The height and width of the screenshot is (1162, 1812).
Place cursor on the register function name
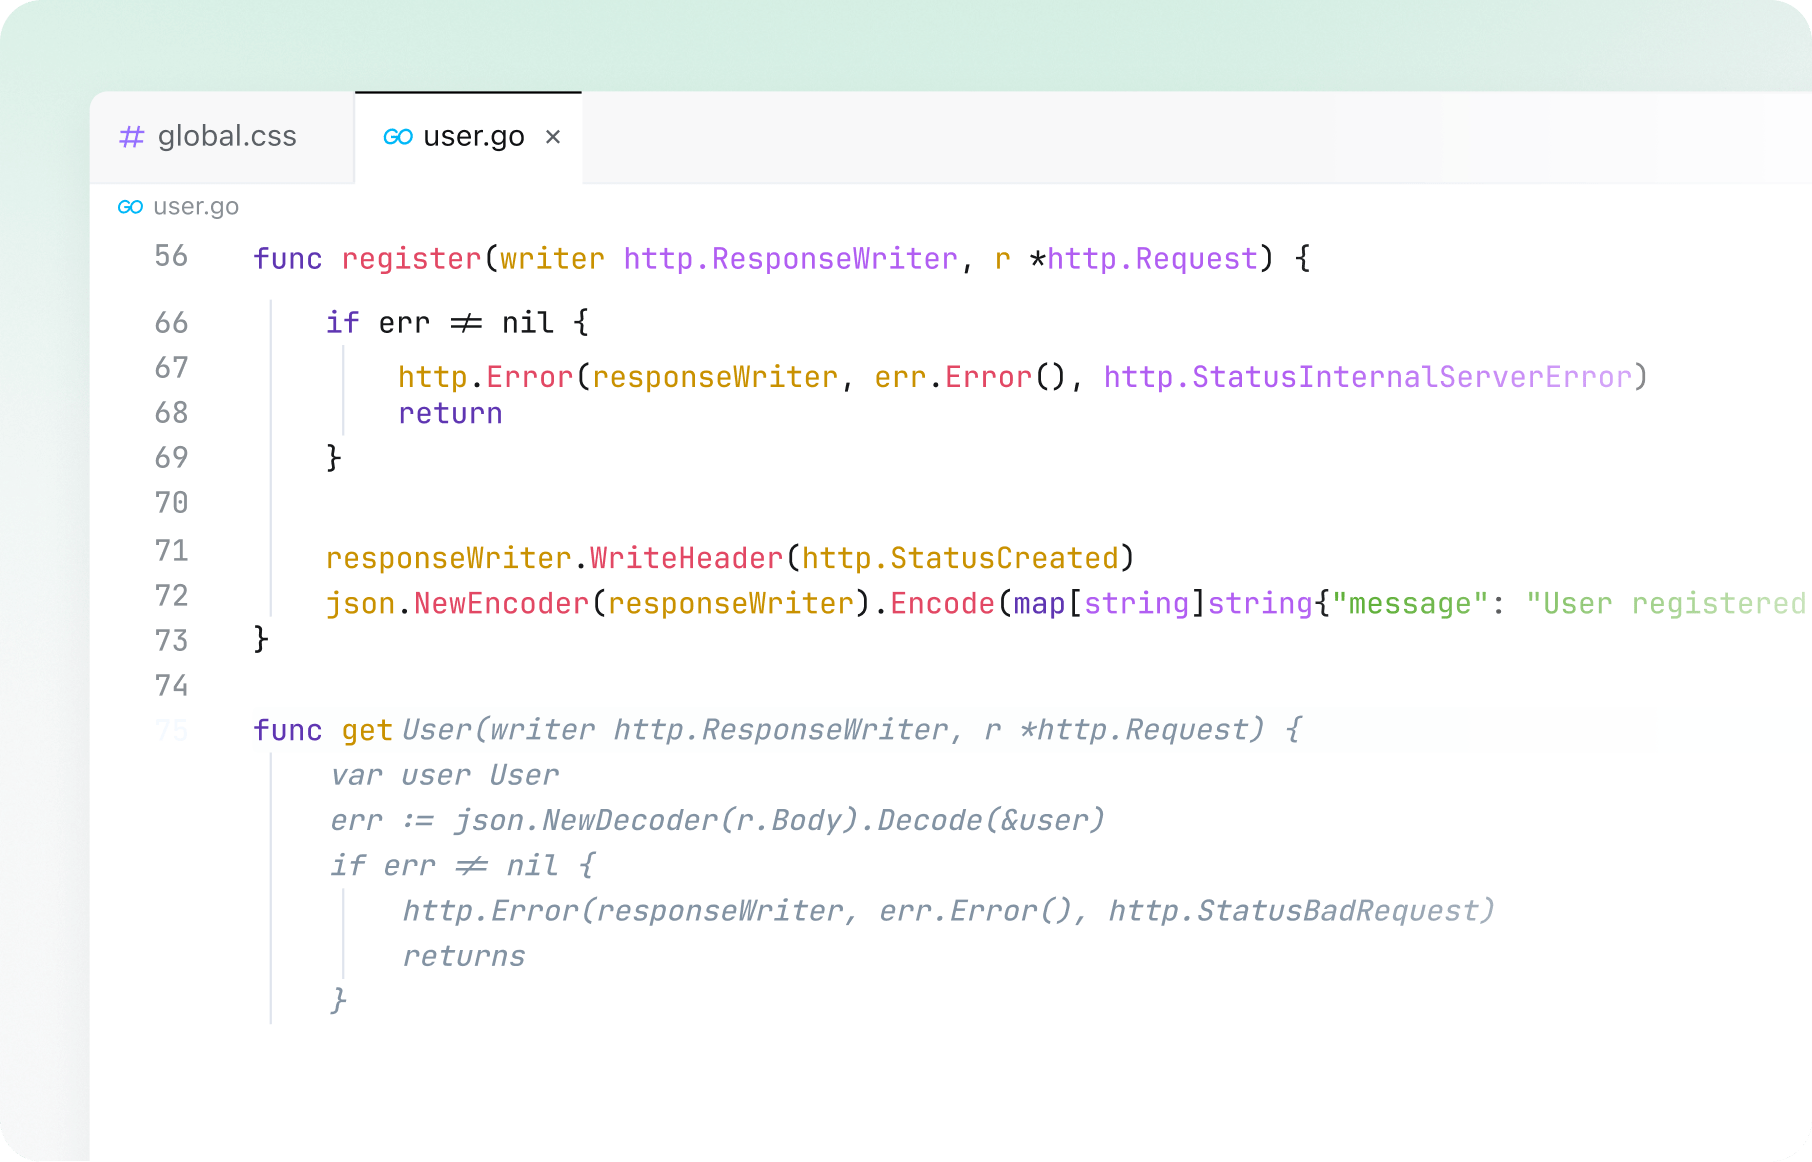411,259
